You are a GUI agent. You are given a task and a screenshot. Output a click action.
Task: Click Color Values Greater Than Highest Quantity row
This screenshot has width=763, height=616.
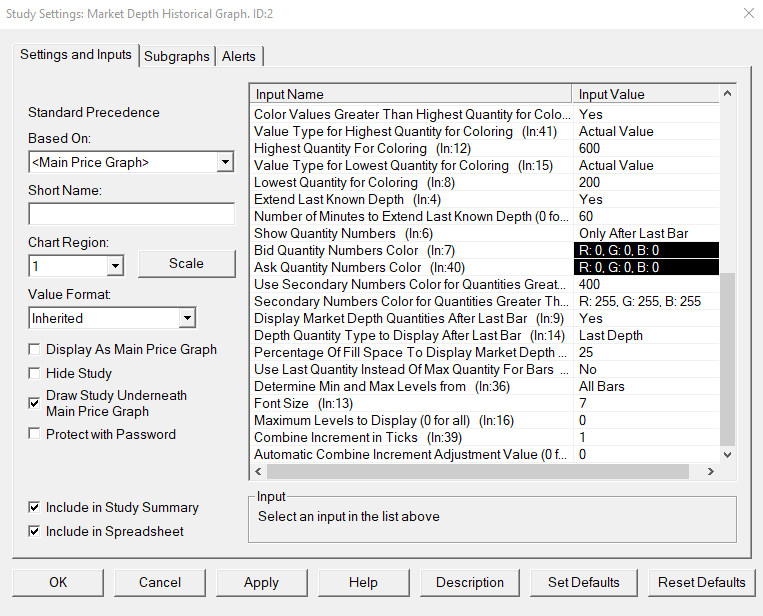485,114
